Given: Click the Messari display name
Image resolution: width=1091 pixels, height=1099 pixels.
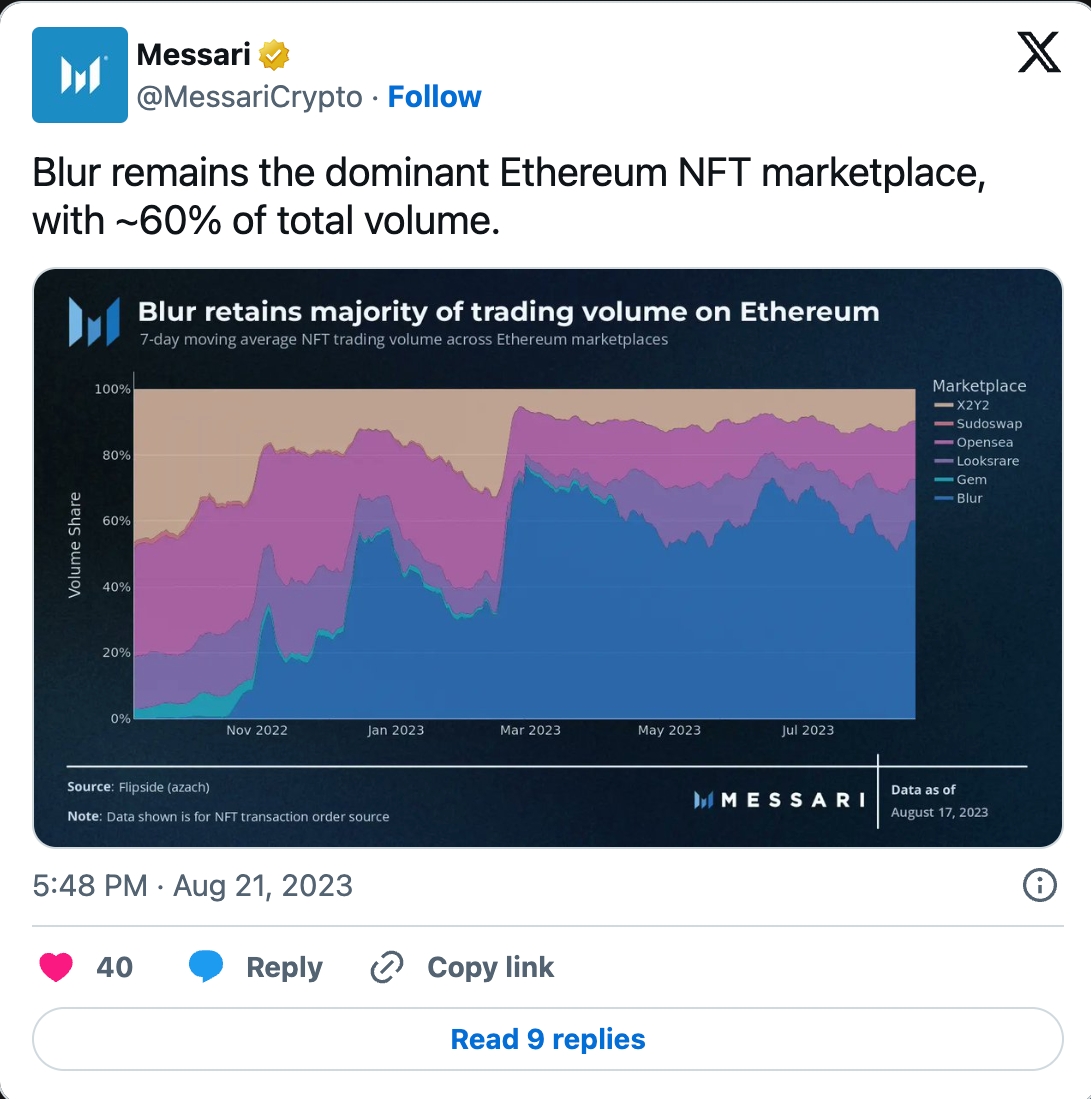Looking at the screenshot, I should click(193, 54).
